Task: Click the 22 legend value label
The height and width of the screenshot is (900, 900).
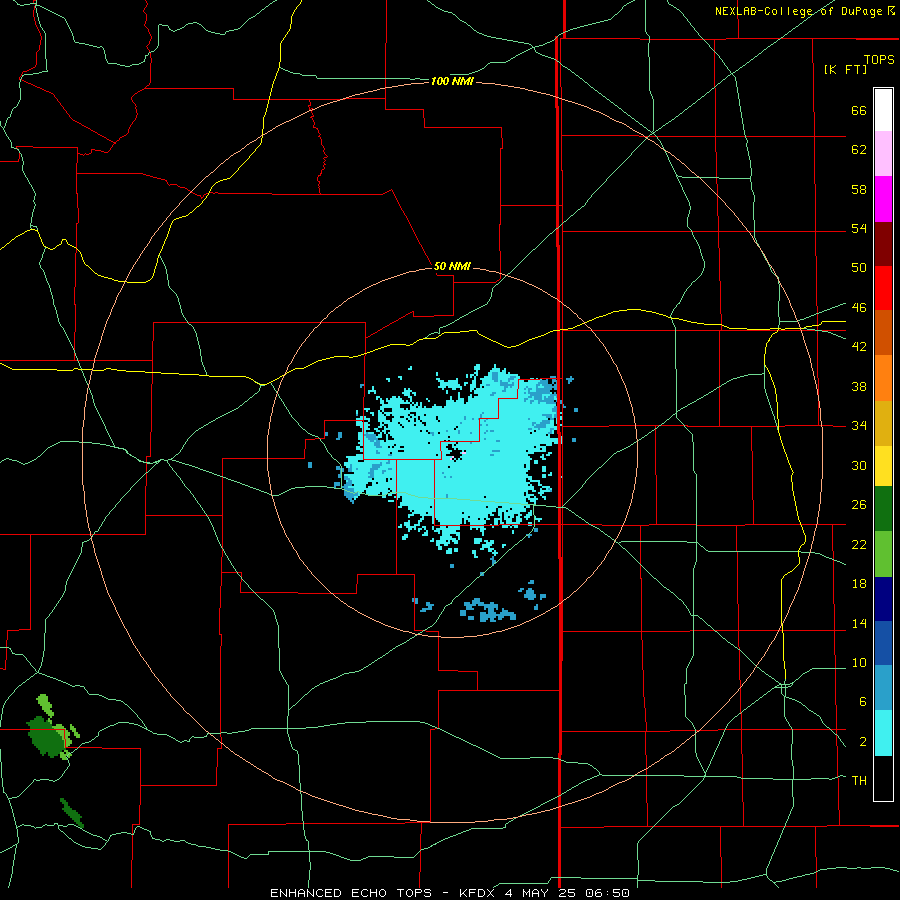Action: 859,544
